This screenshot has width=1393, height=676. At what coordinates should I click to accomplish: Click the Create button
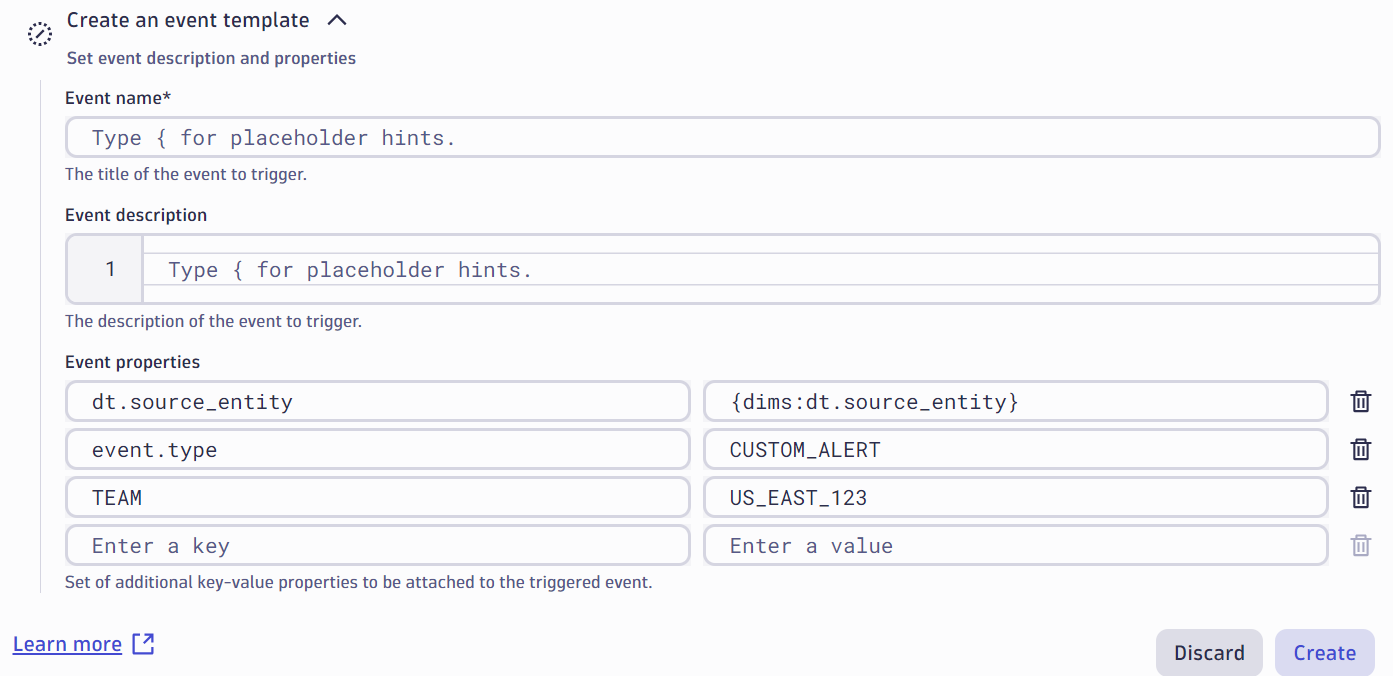pyautogui.click(x=1324, y=652)
